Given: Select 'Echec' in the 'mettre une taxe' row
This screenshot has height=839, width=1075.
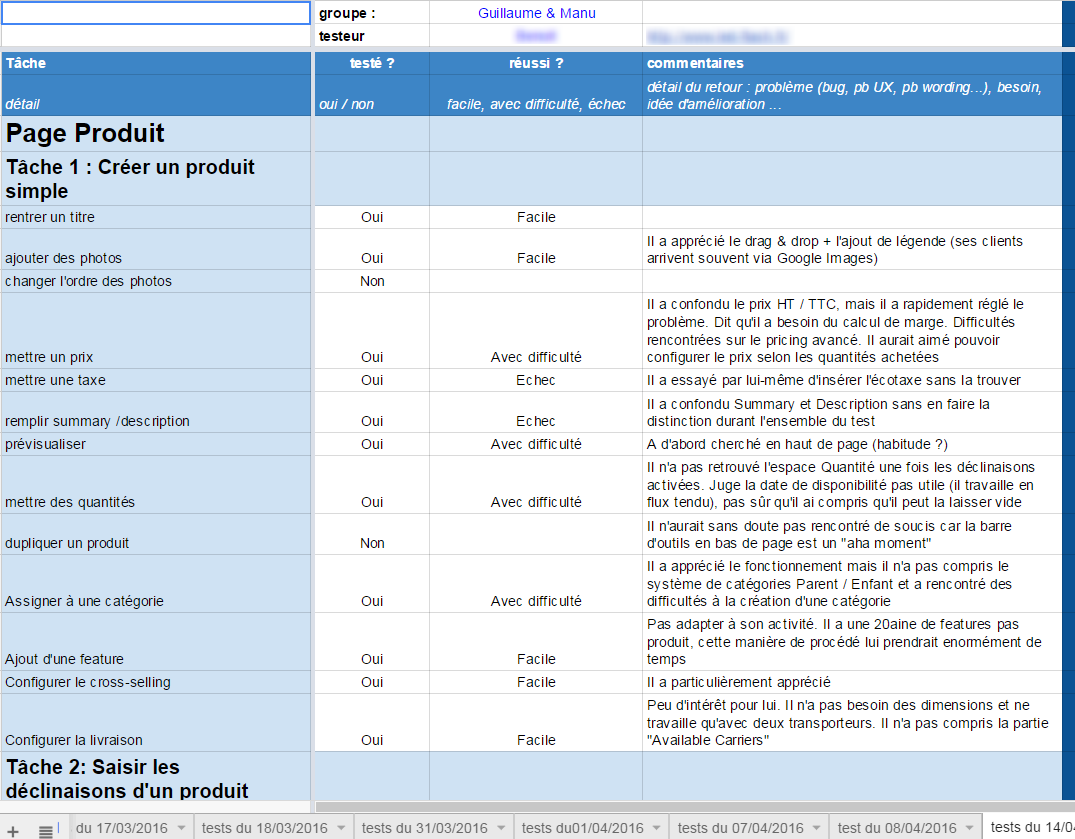Looking at the screenshot, I should 536,380.
